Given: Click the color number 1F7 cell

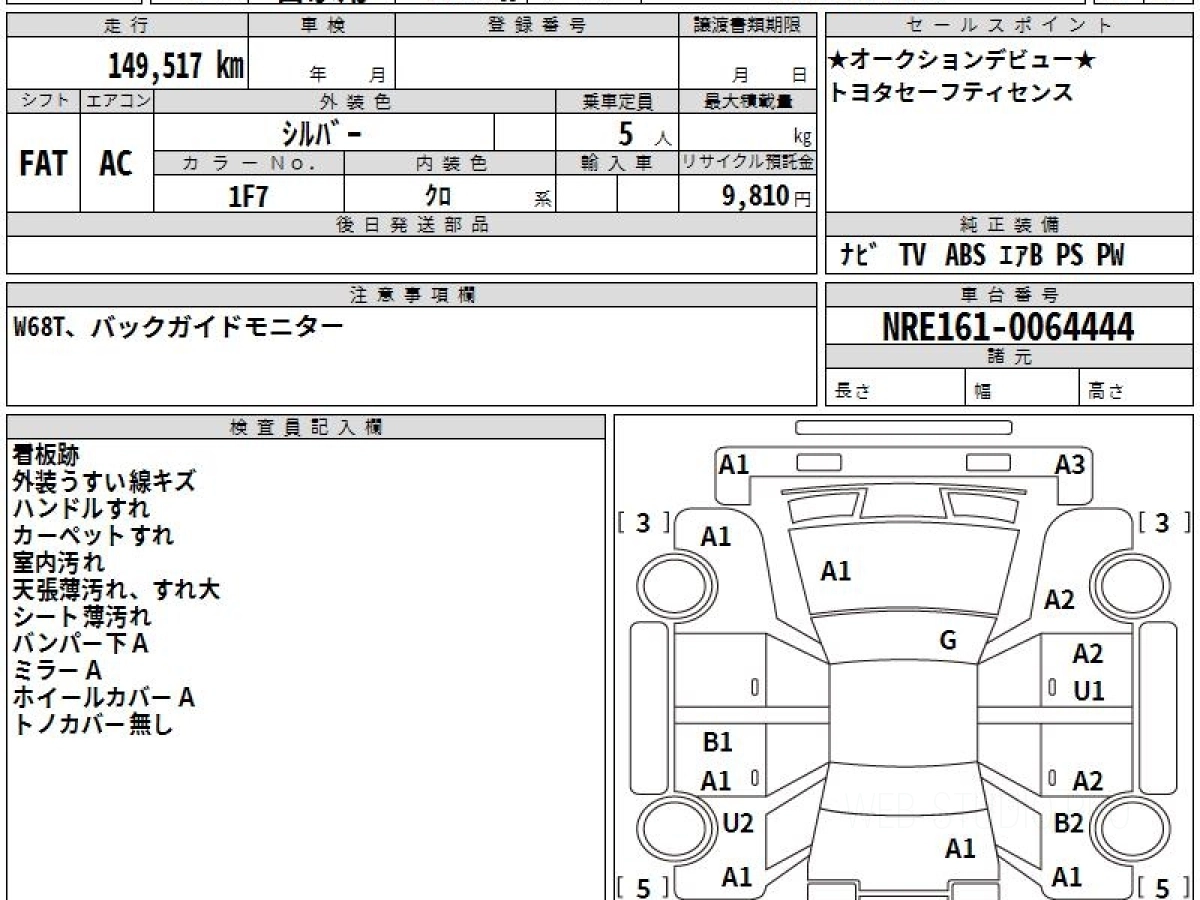Looking at the screenshot, I should pyautogui.click(x=249, y=196).
